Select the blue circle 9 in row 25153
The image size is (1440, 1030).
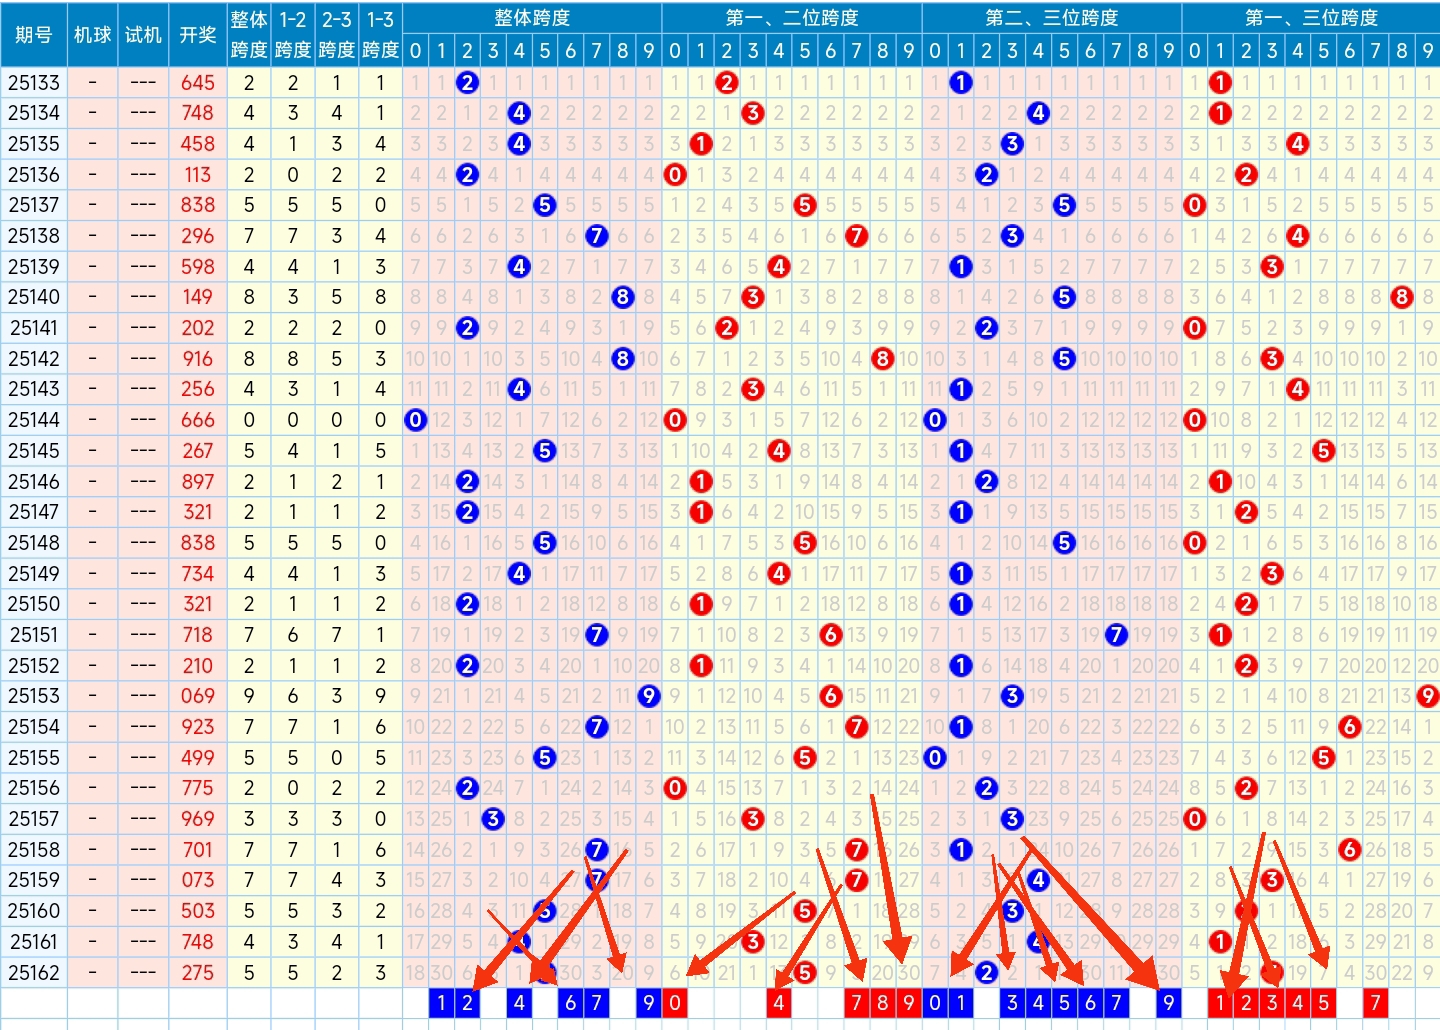pos(649,696)
